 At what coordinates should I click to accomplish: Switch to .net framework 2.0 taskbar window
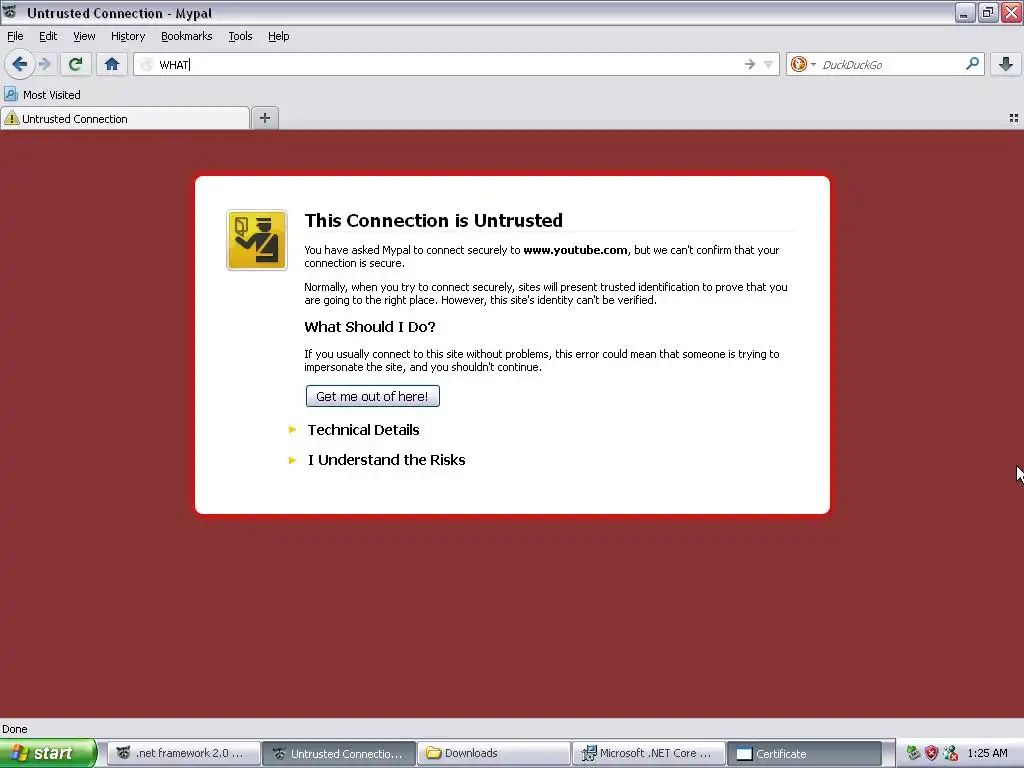[184, 753]
